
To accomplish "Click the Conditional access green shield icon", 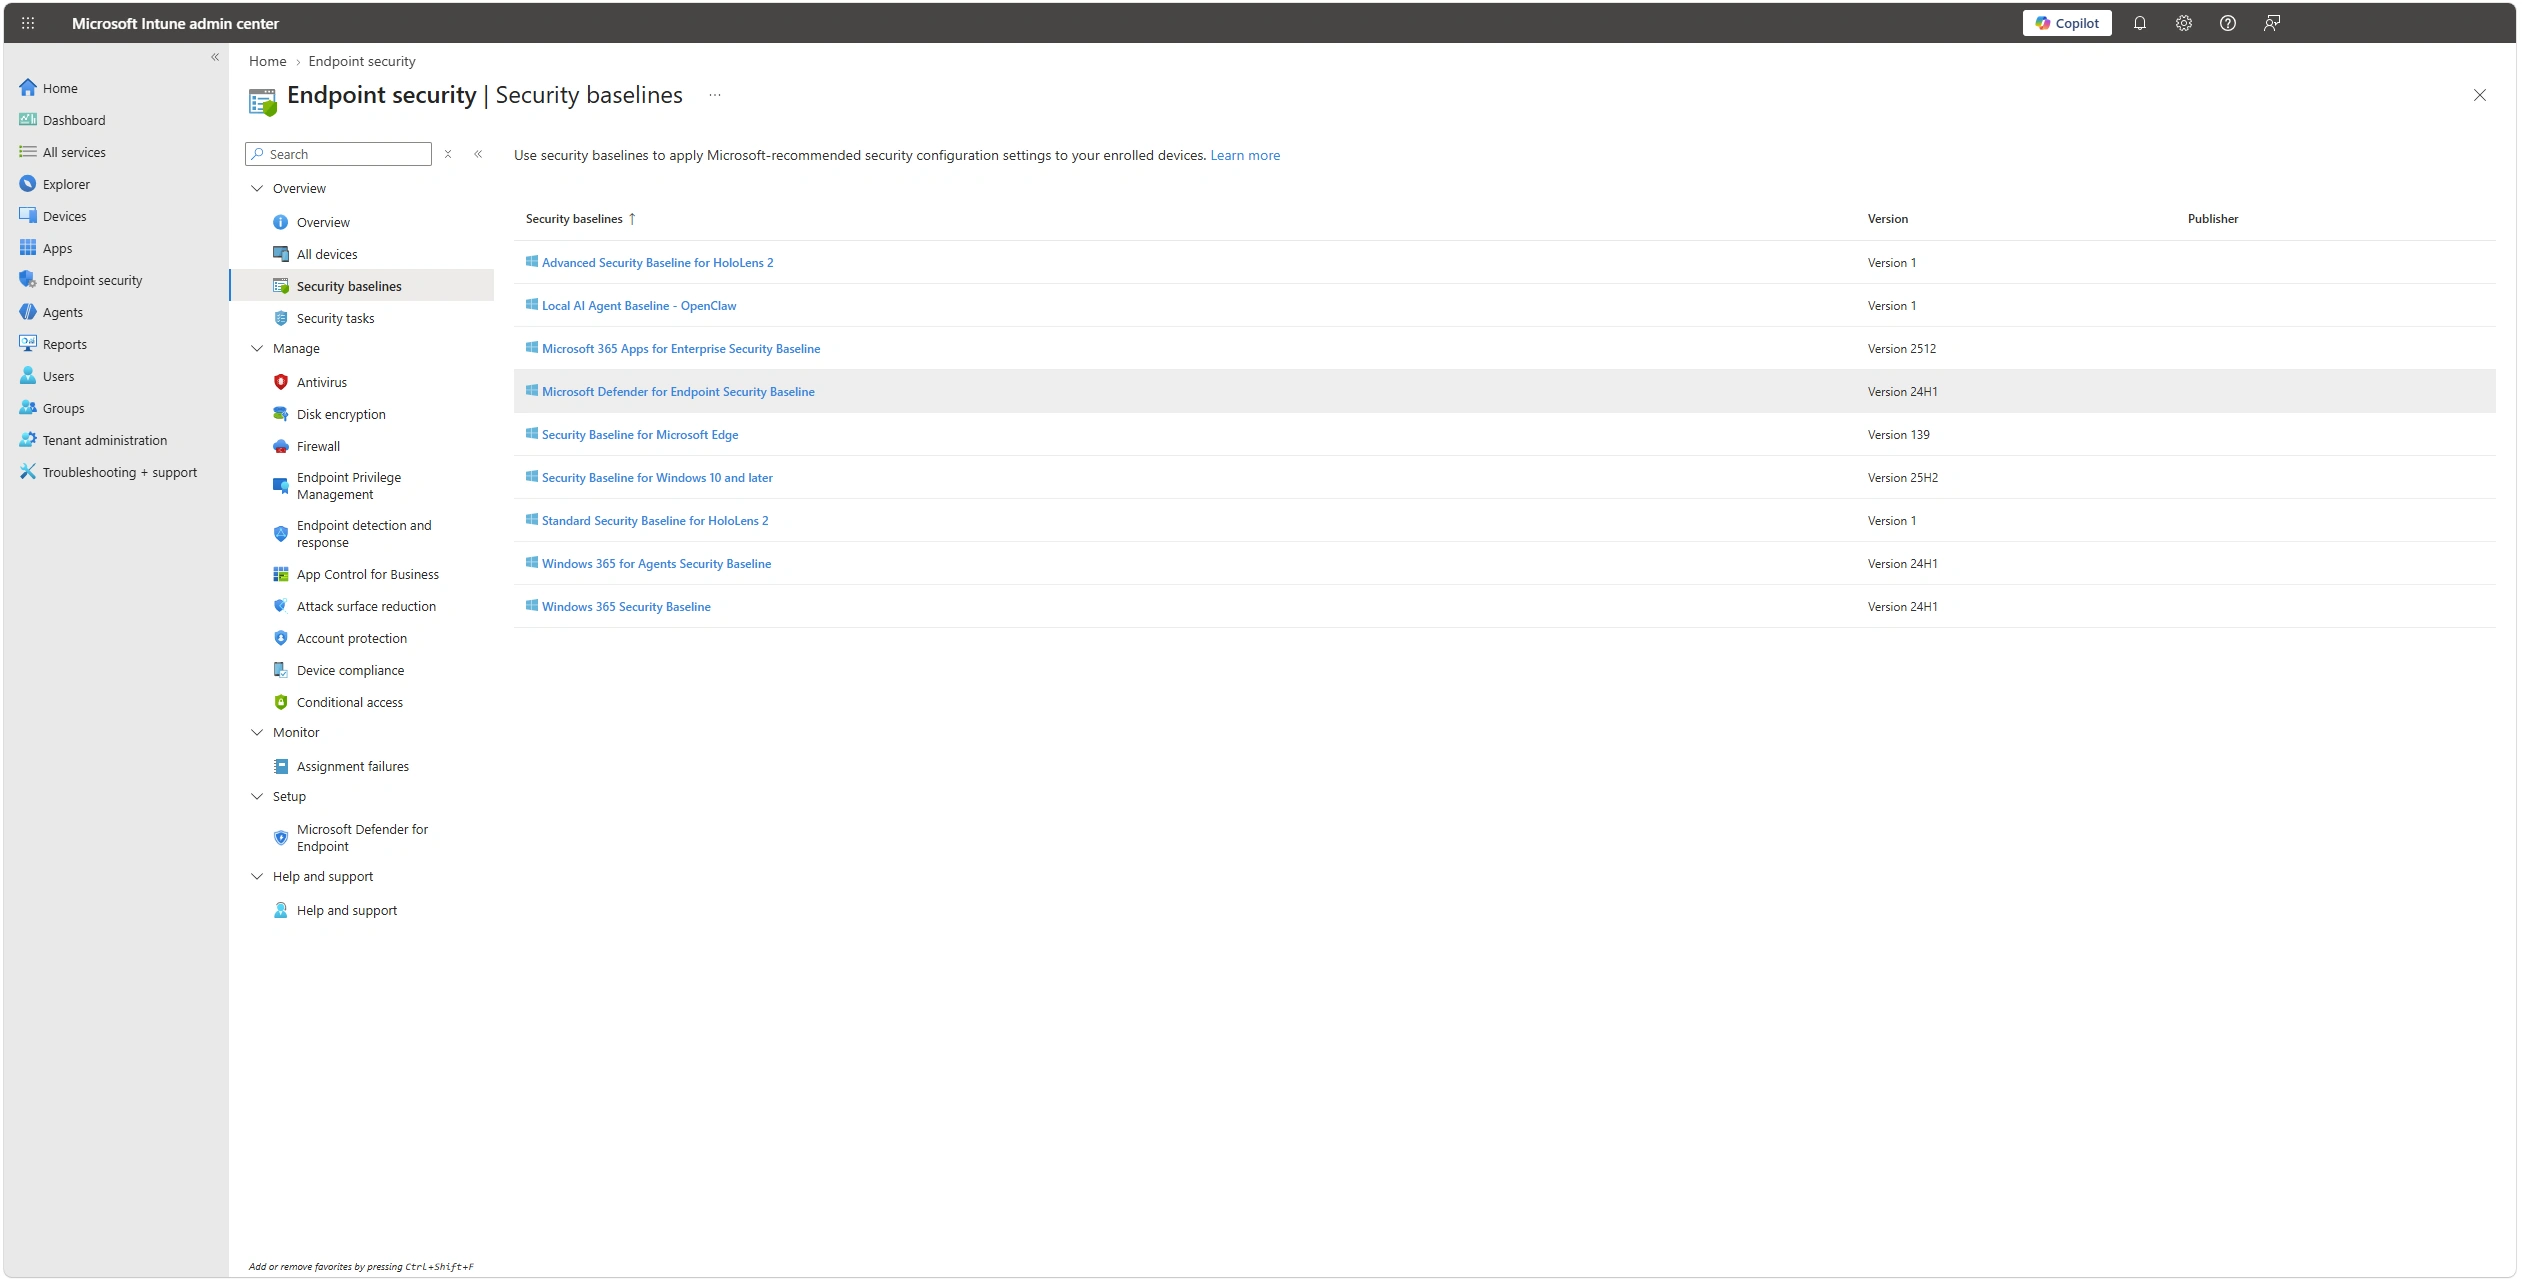I will point(281,702).
